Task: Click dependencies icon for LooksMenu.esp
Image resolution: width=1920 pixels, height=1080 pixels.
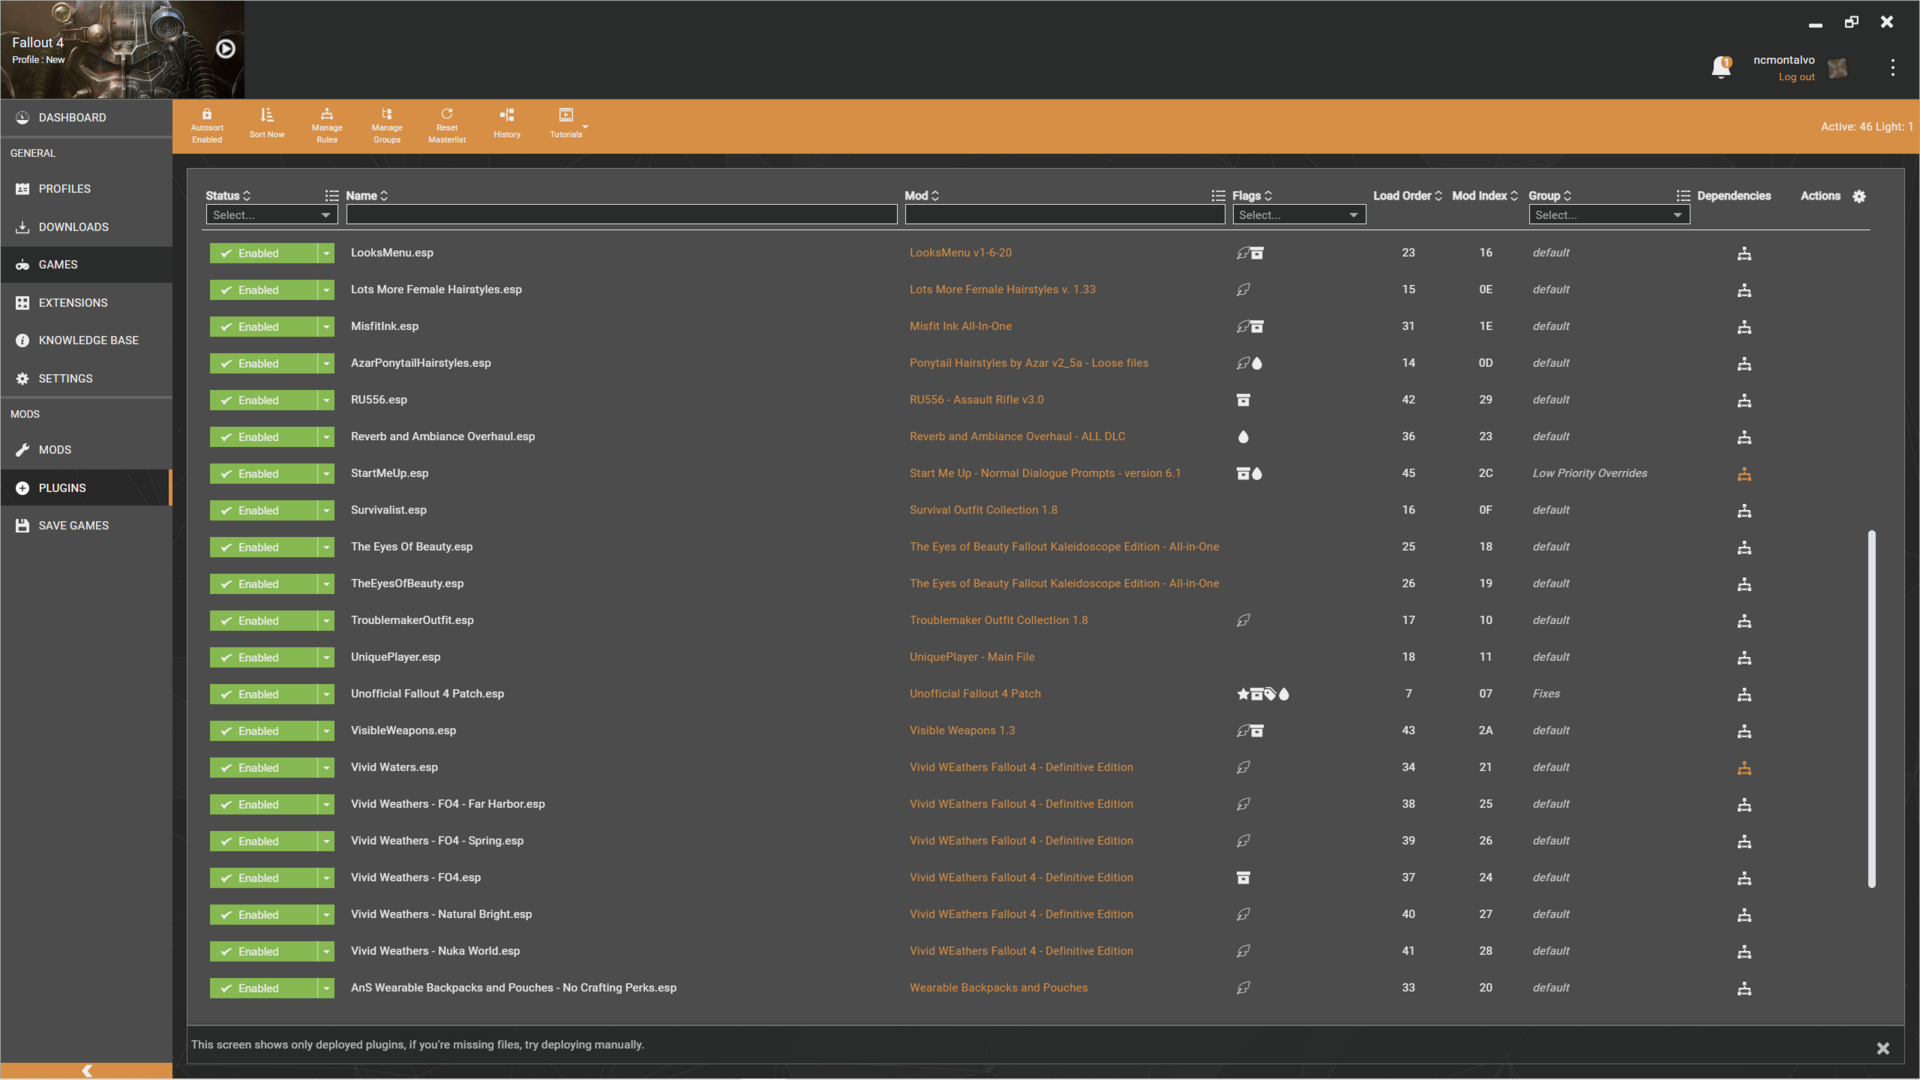Action: pyautogui.click(x=1744, y=254)
